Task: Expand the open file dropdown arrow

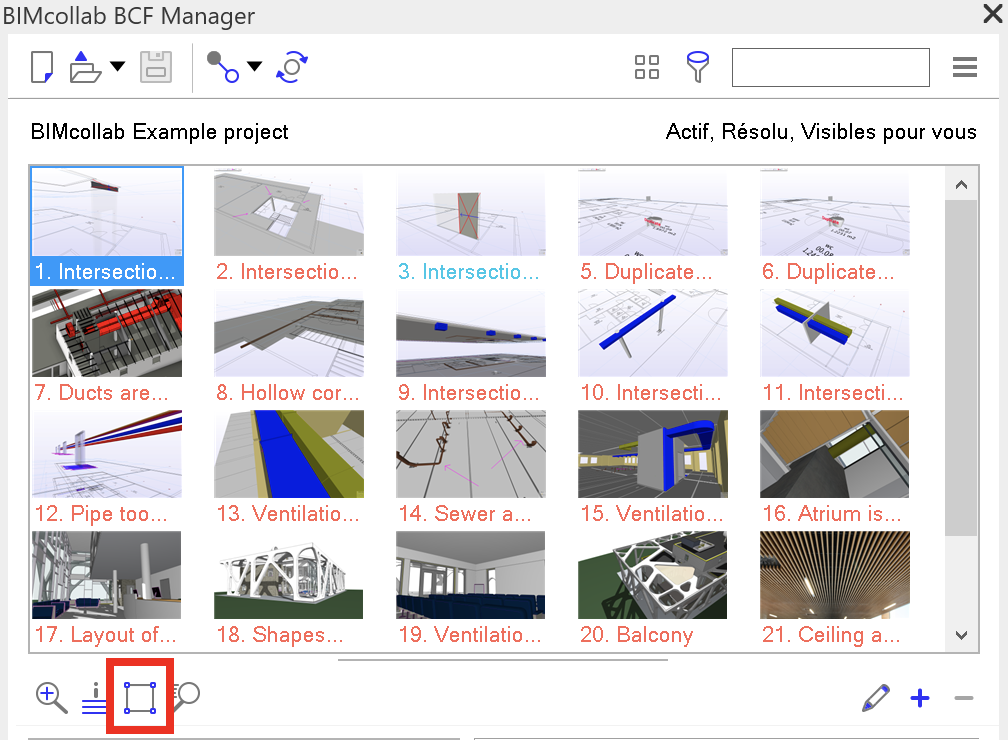Action: click(x=118, y=66)
